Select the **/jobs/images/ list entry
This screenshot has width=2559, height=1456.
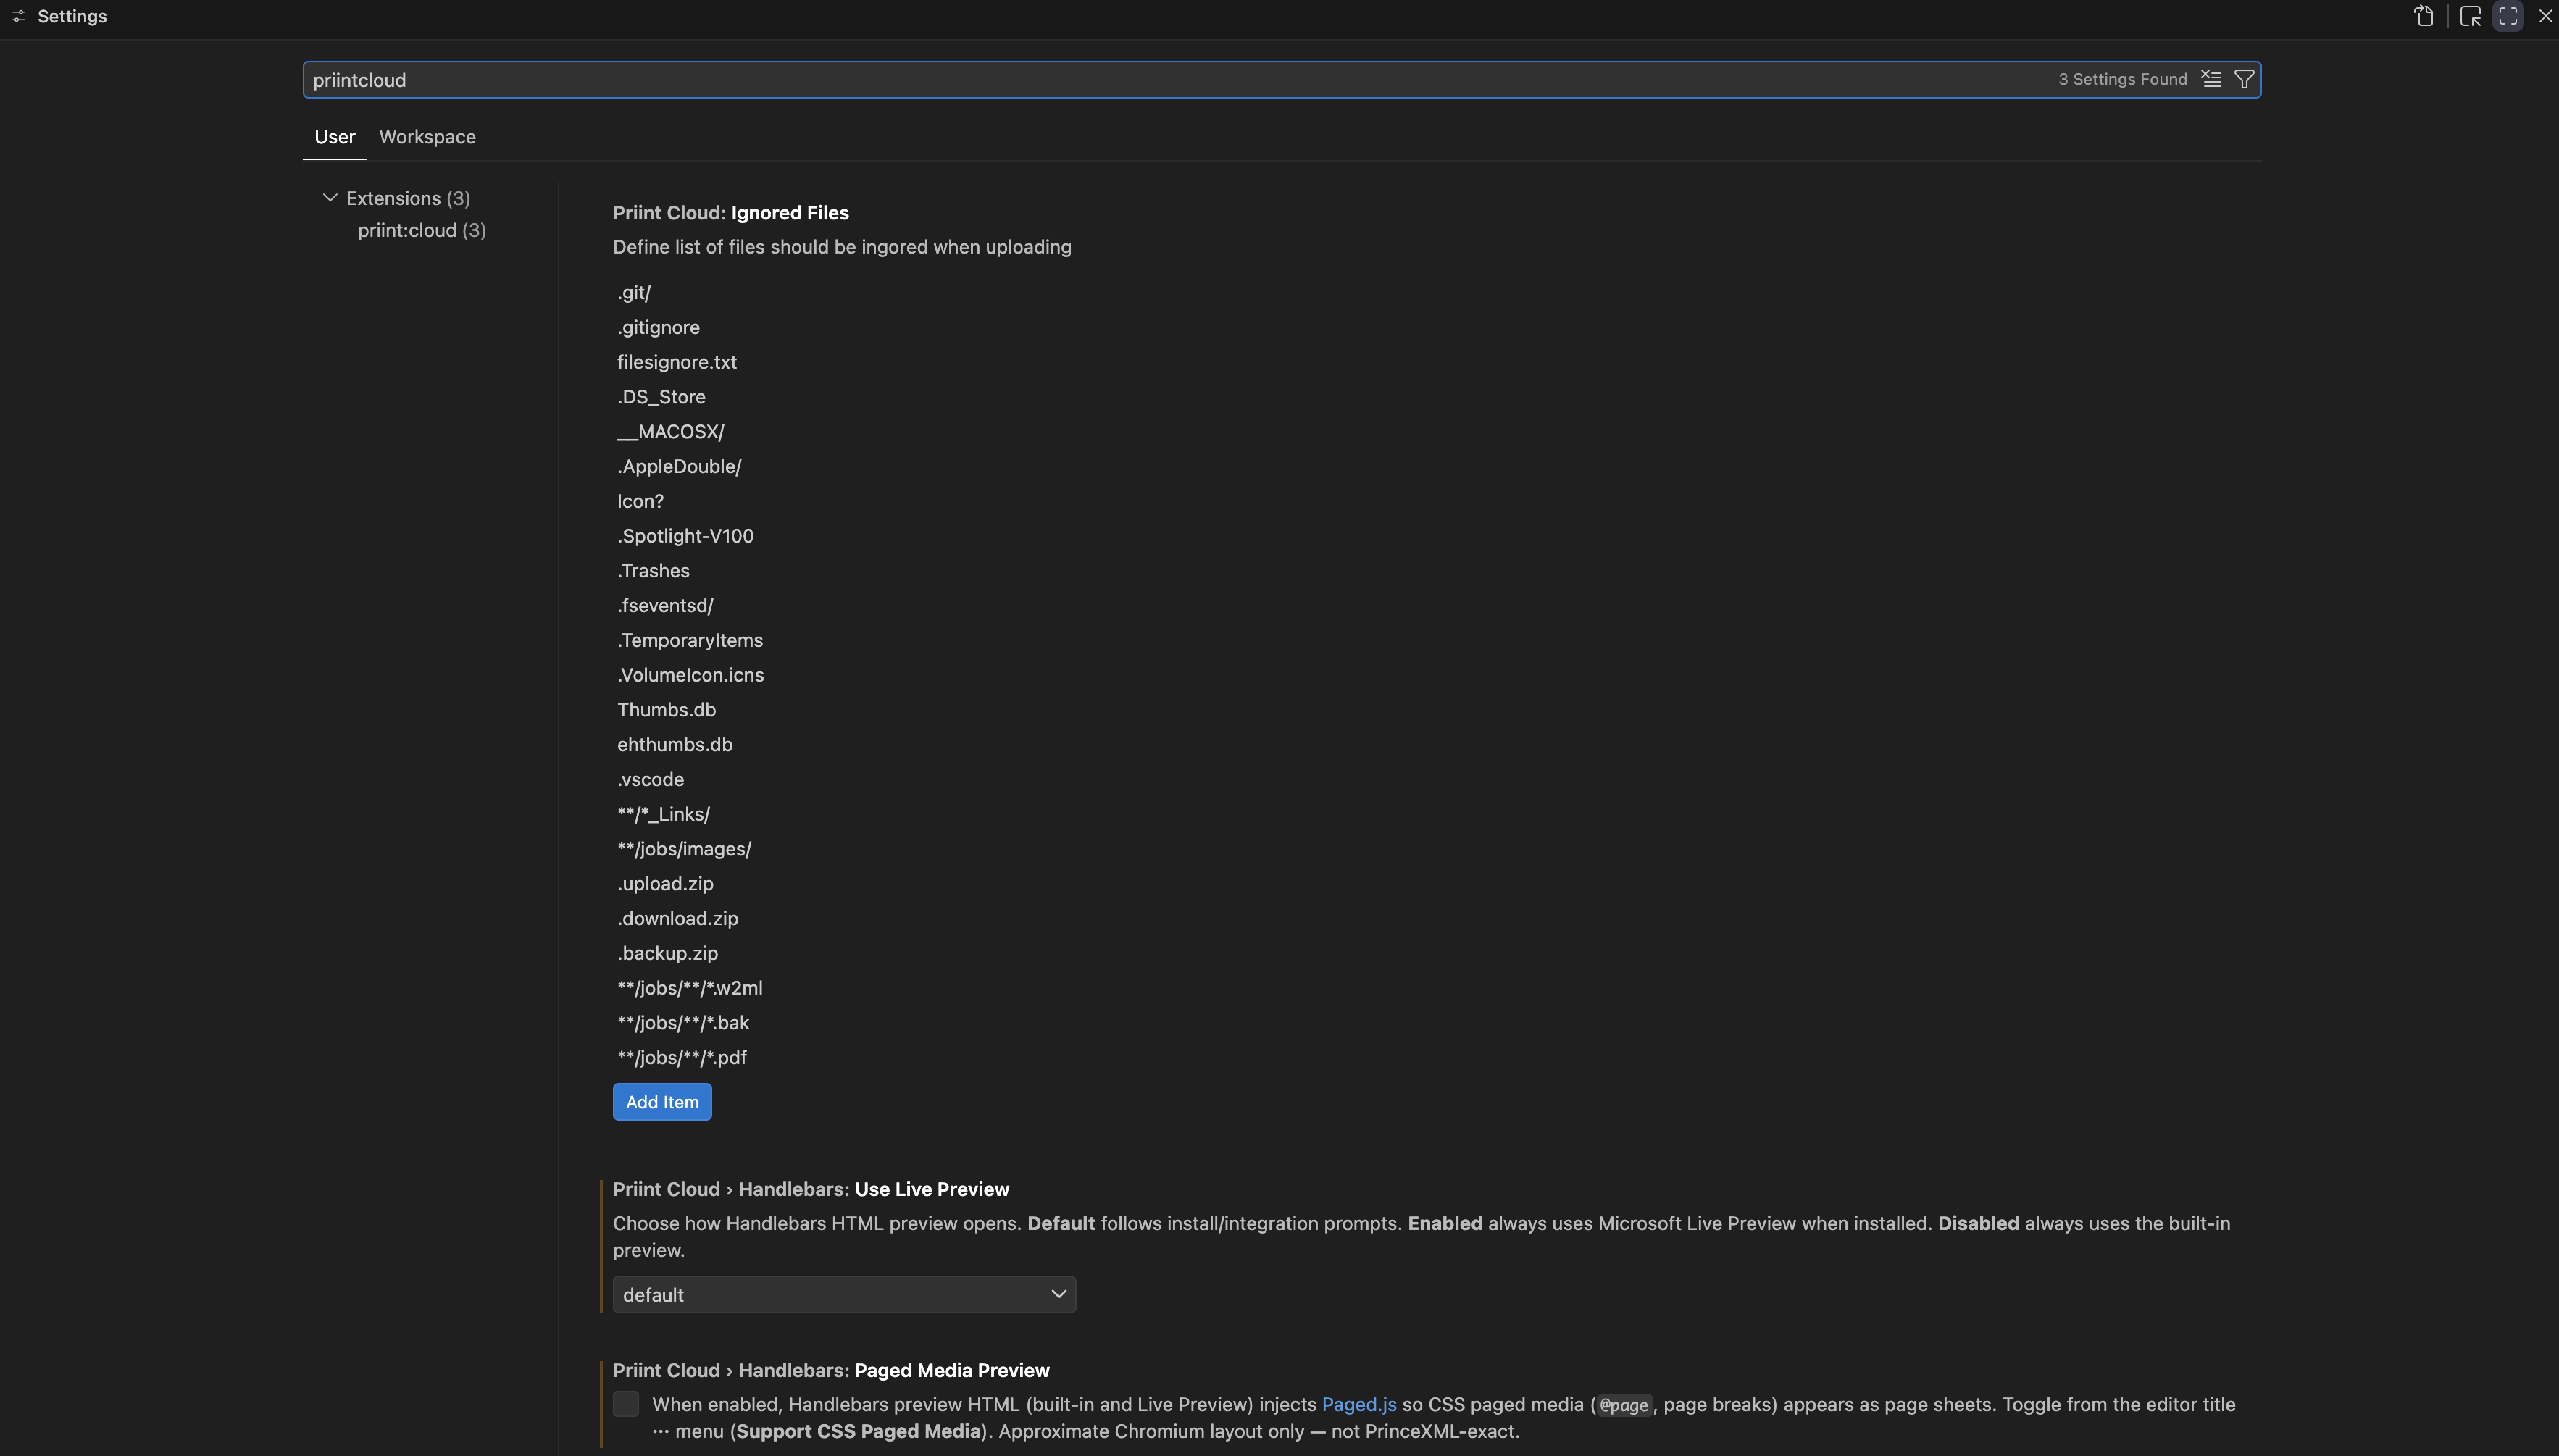pos(684,849)
